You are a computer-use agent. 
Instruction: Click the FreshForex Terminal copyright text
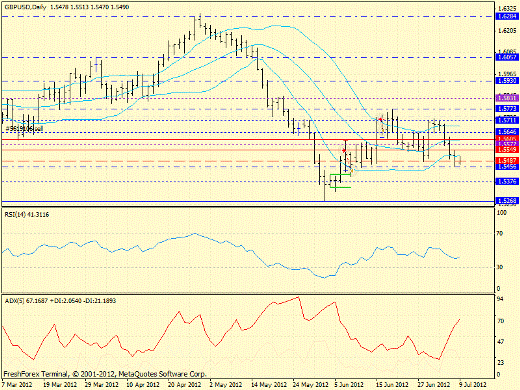105,374
